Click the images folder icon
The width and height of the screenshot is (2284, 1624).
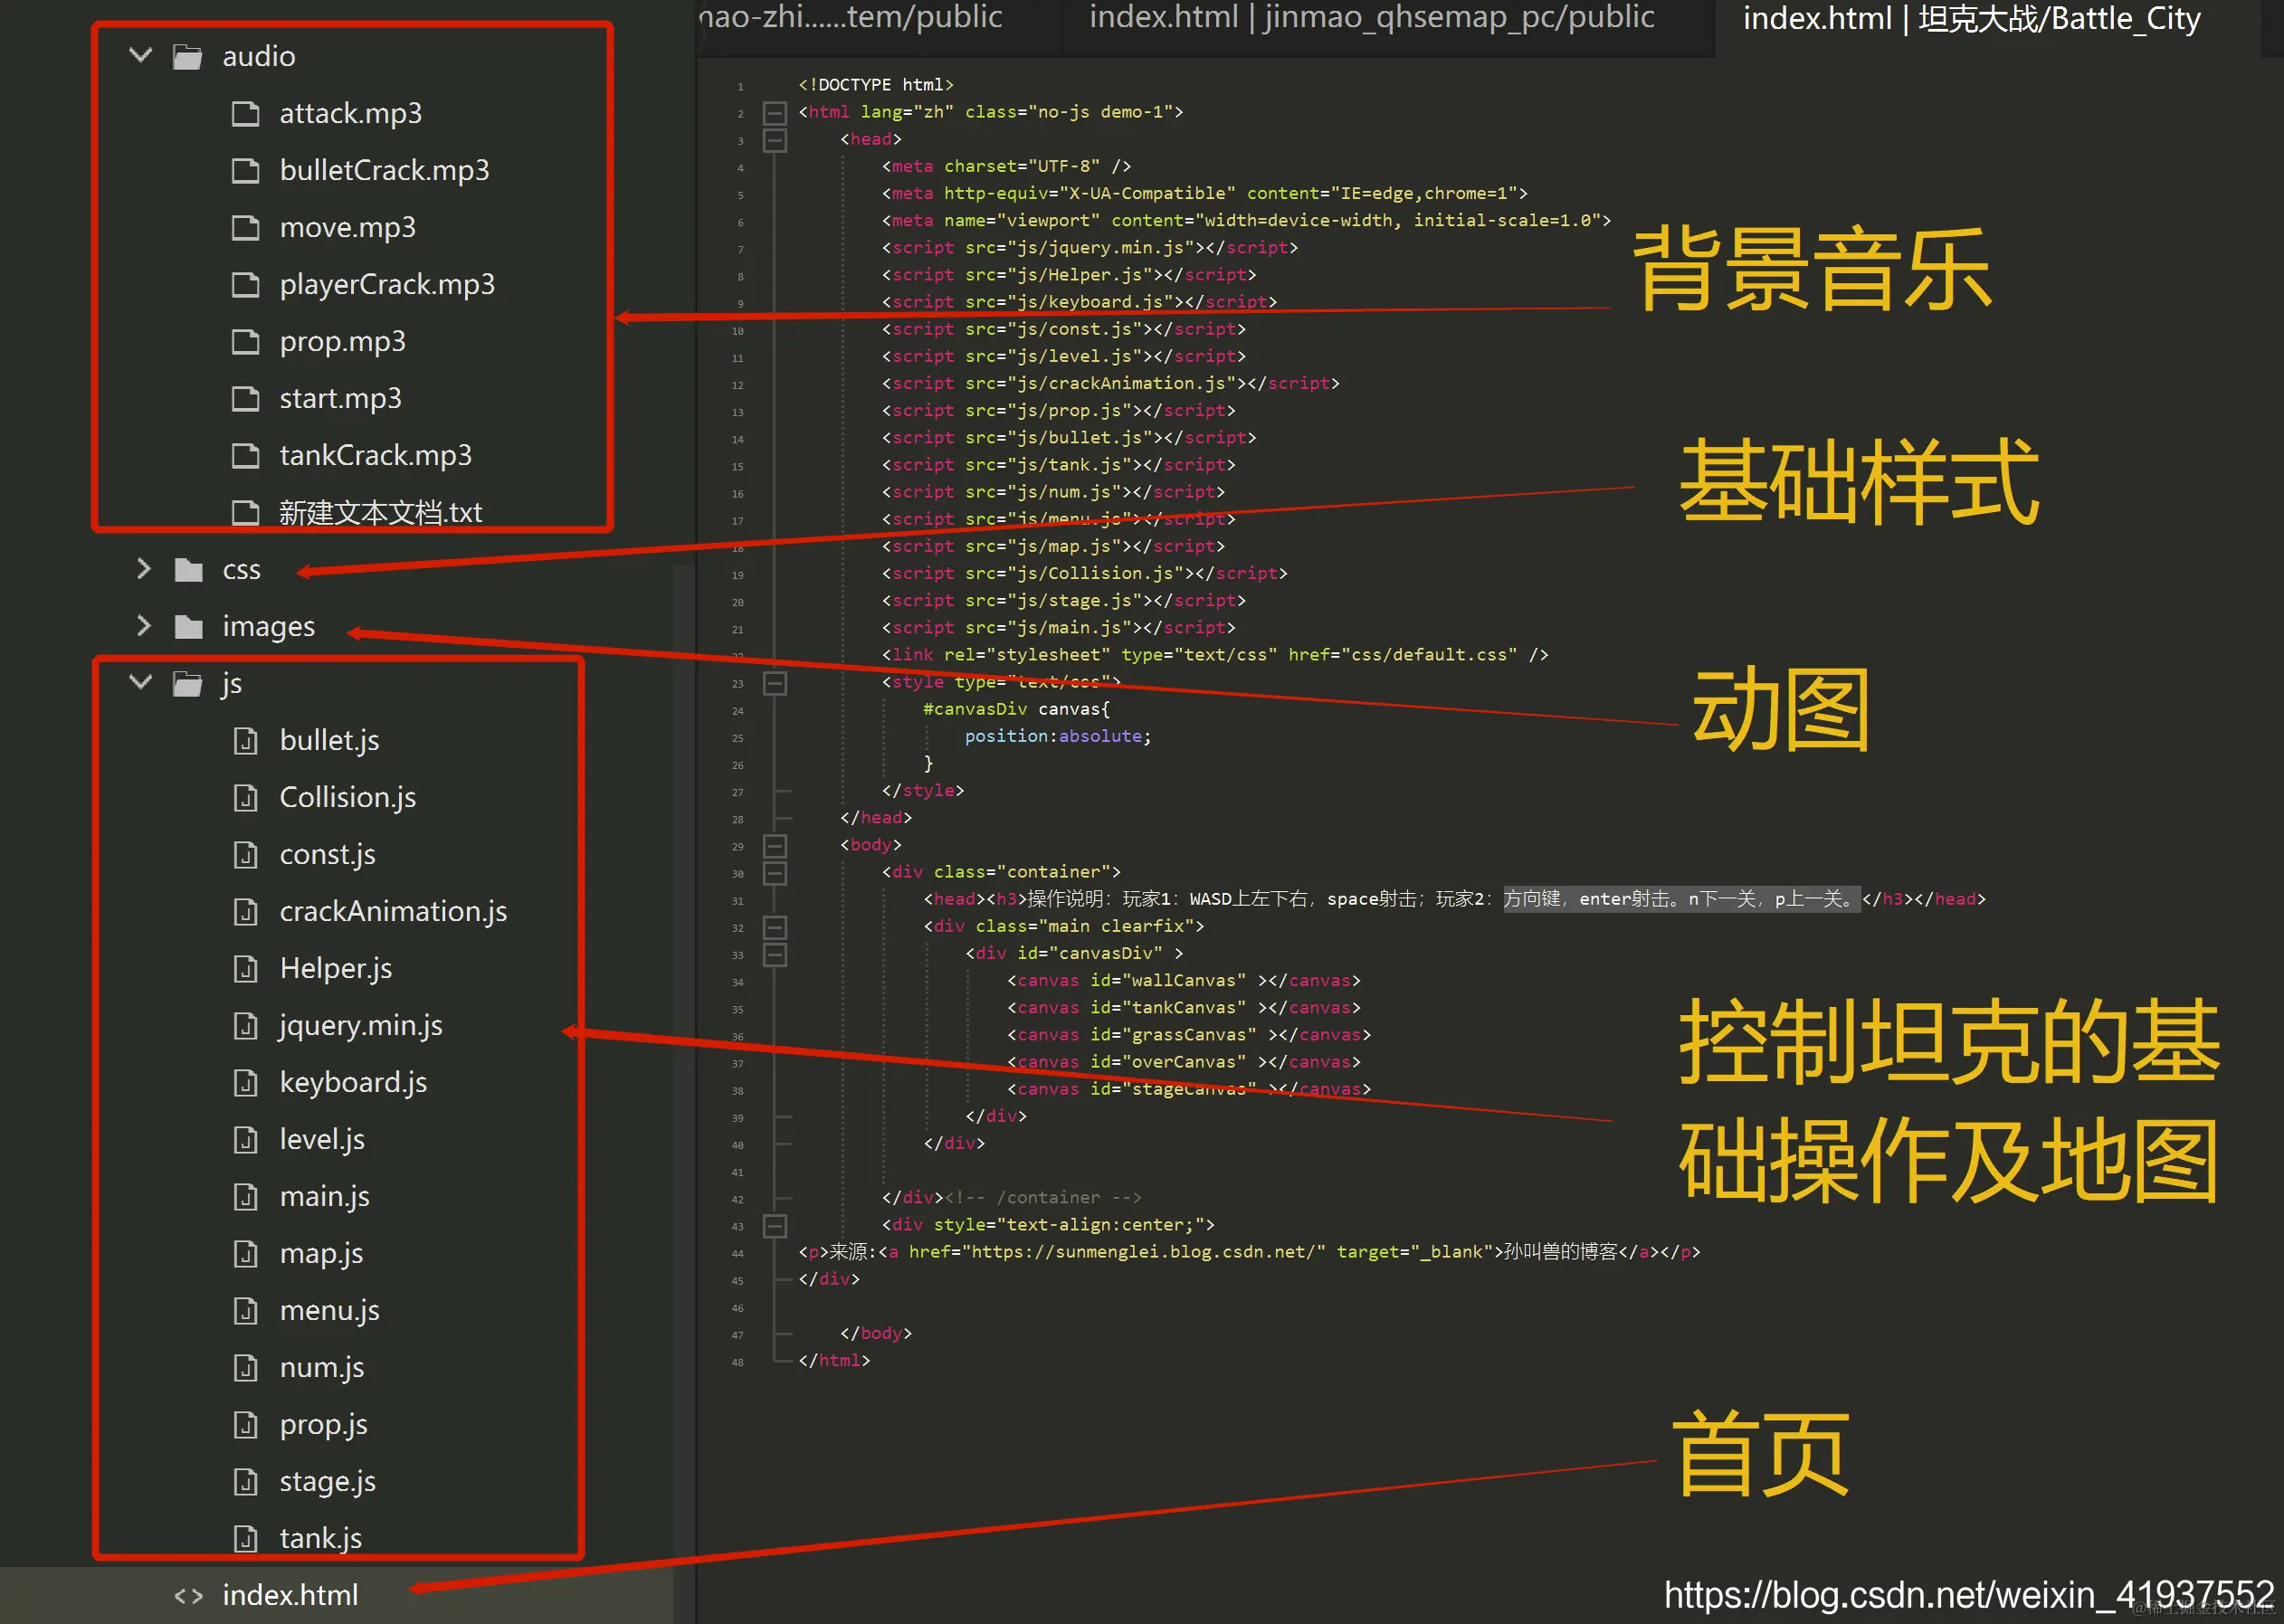(188, 627)
